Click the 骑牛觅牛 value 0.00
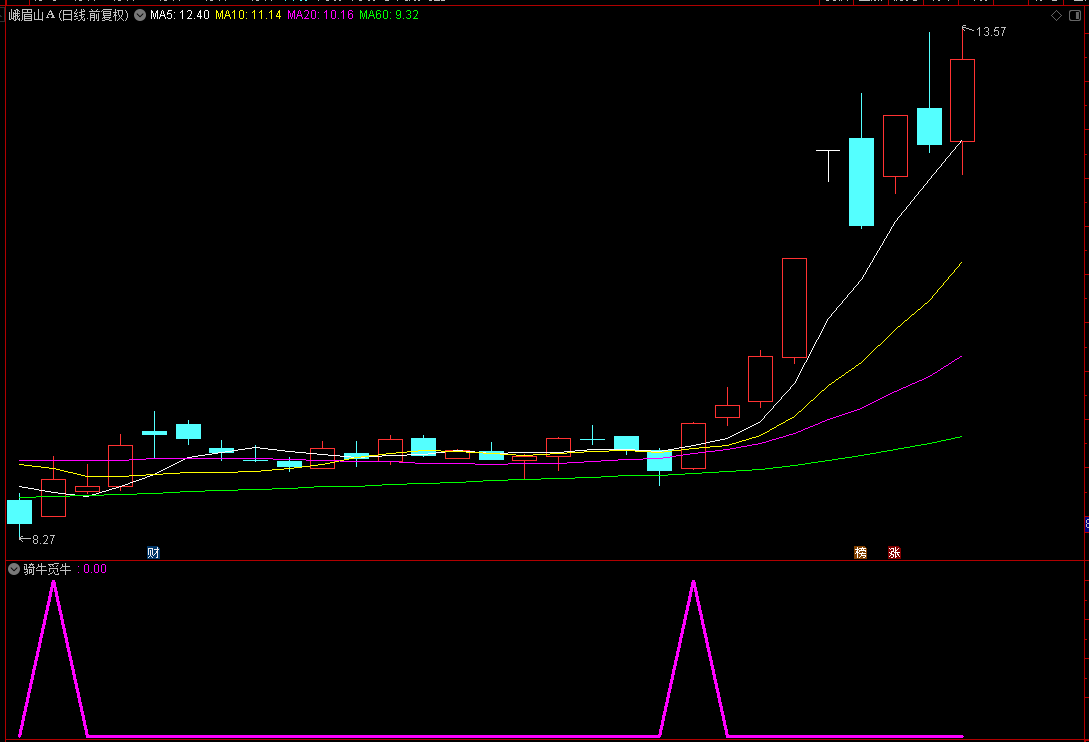 (x=95, y=569)
